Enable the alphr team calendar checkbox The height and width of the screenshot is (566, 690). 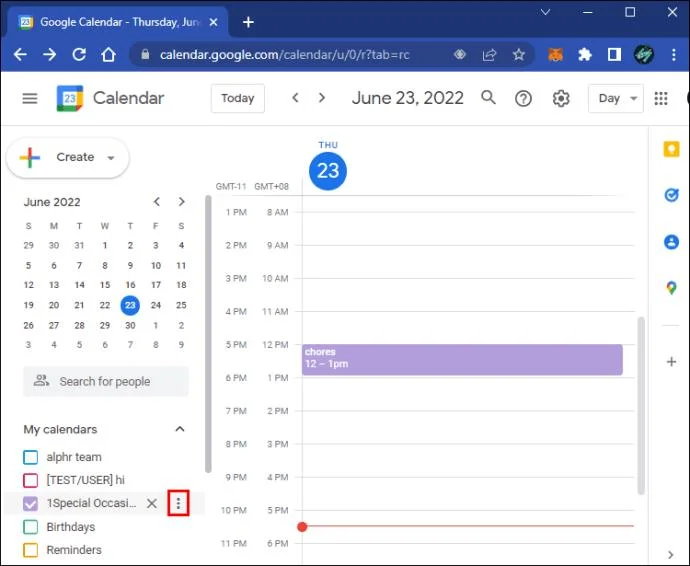point(30,457)
